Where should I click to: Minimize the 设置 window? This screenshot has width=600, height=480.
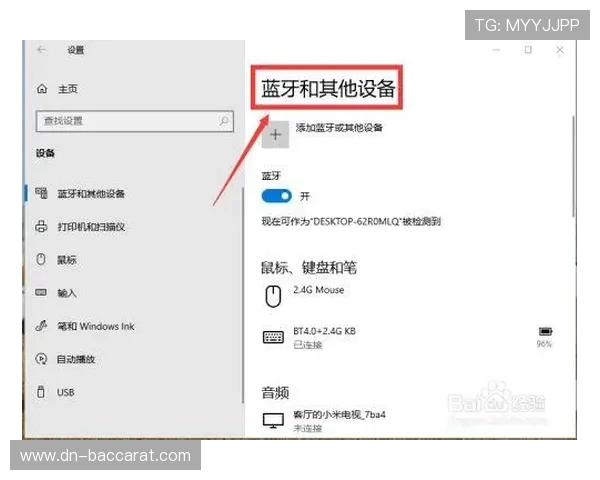pyautogui.click(x=496, y=50)
